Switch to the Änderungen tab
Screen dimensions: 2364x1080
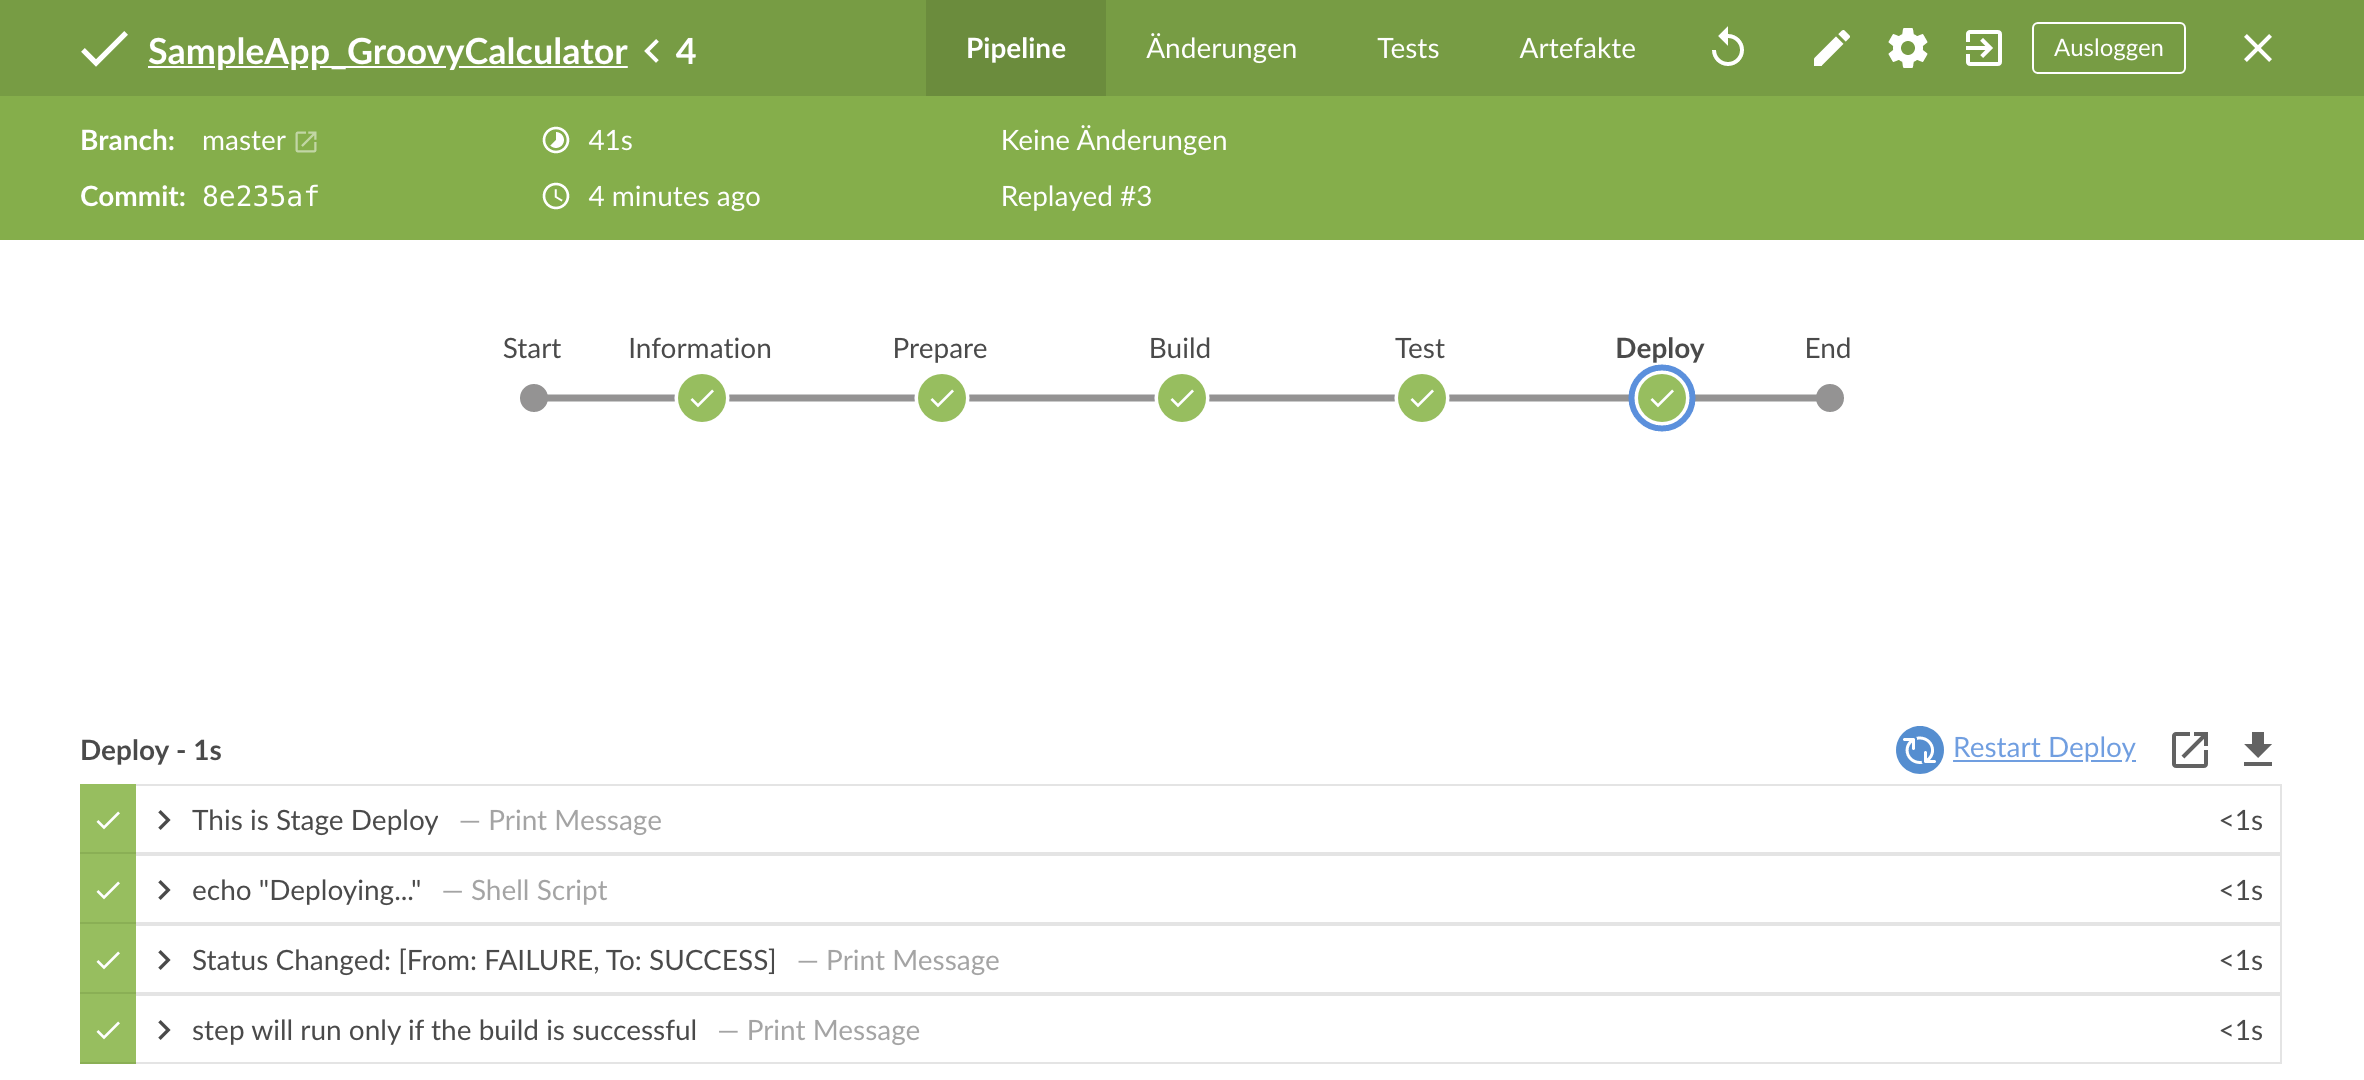[1221, 47]
